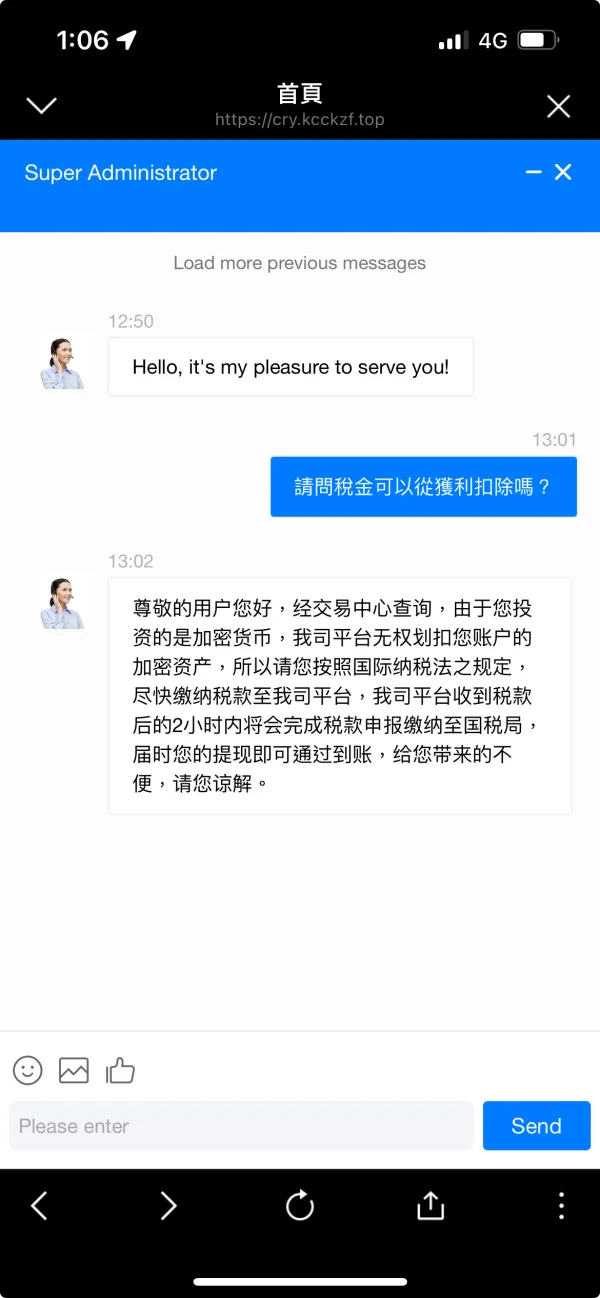The width and height of the screenshot is (600, 1298).
Task: Go forward with browser forward arrow
Action: click(x=168, y=1206)
